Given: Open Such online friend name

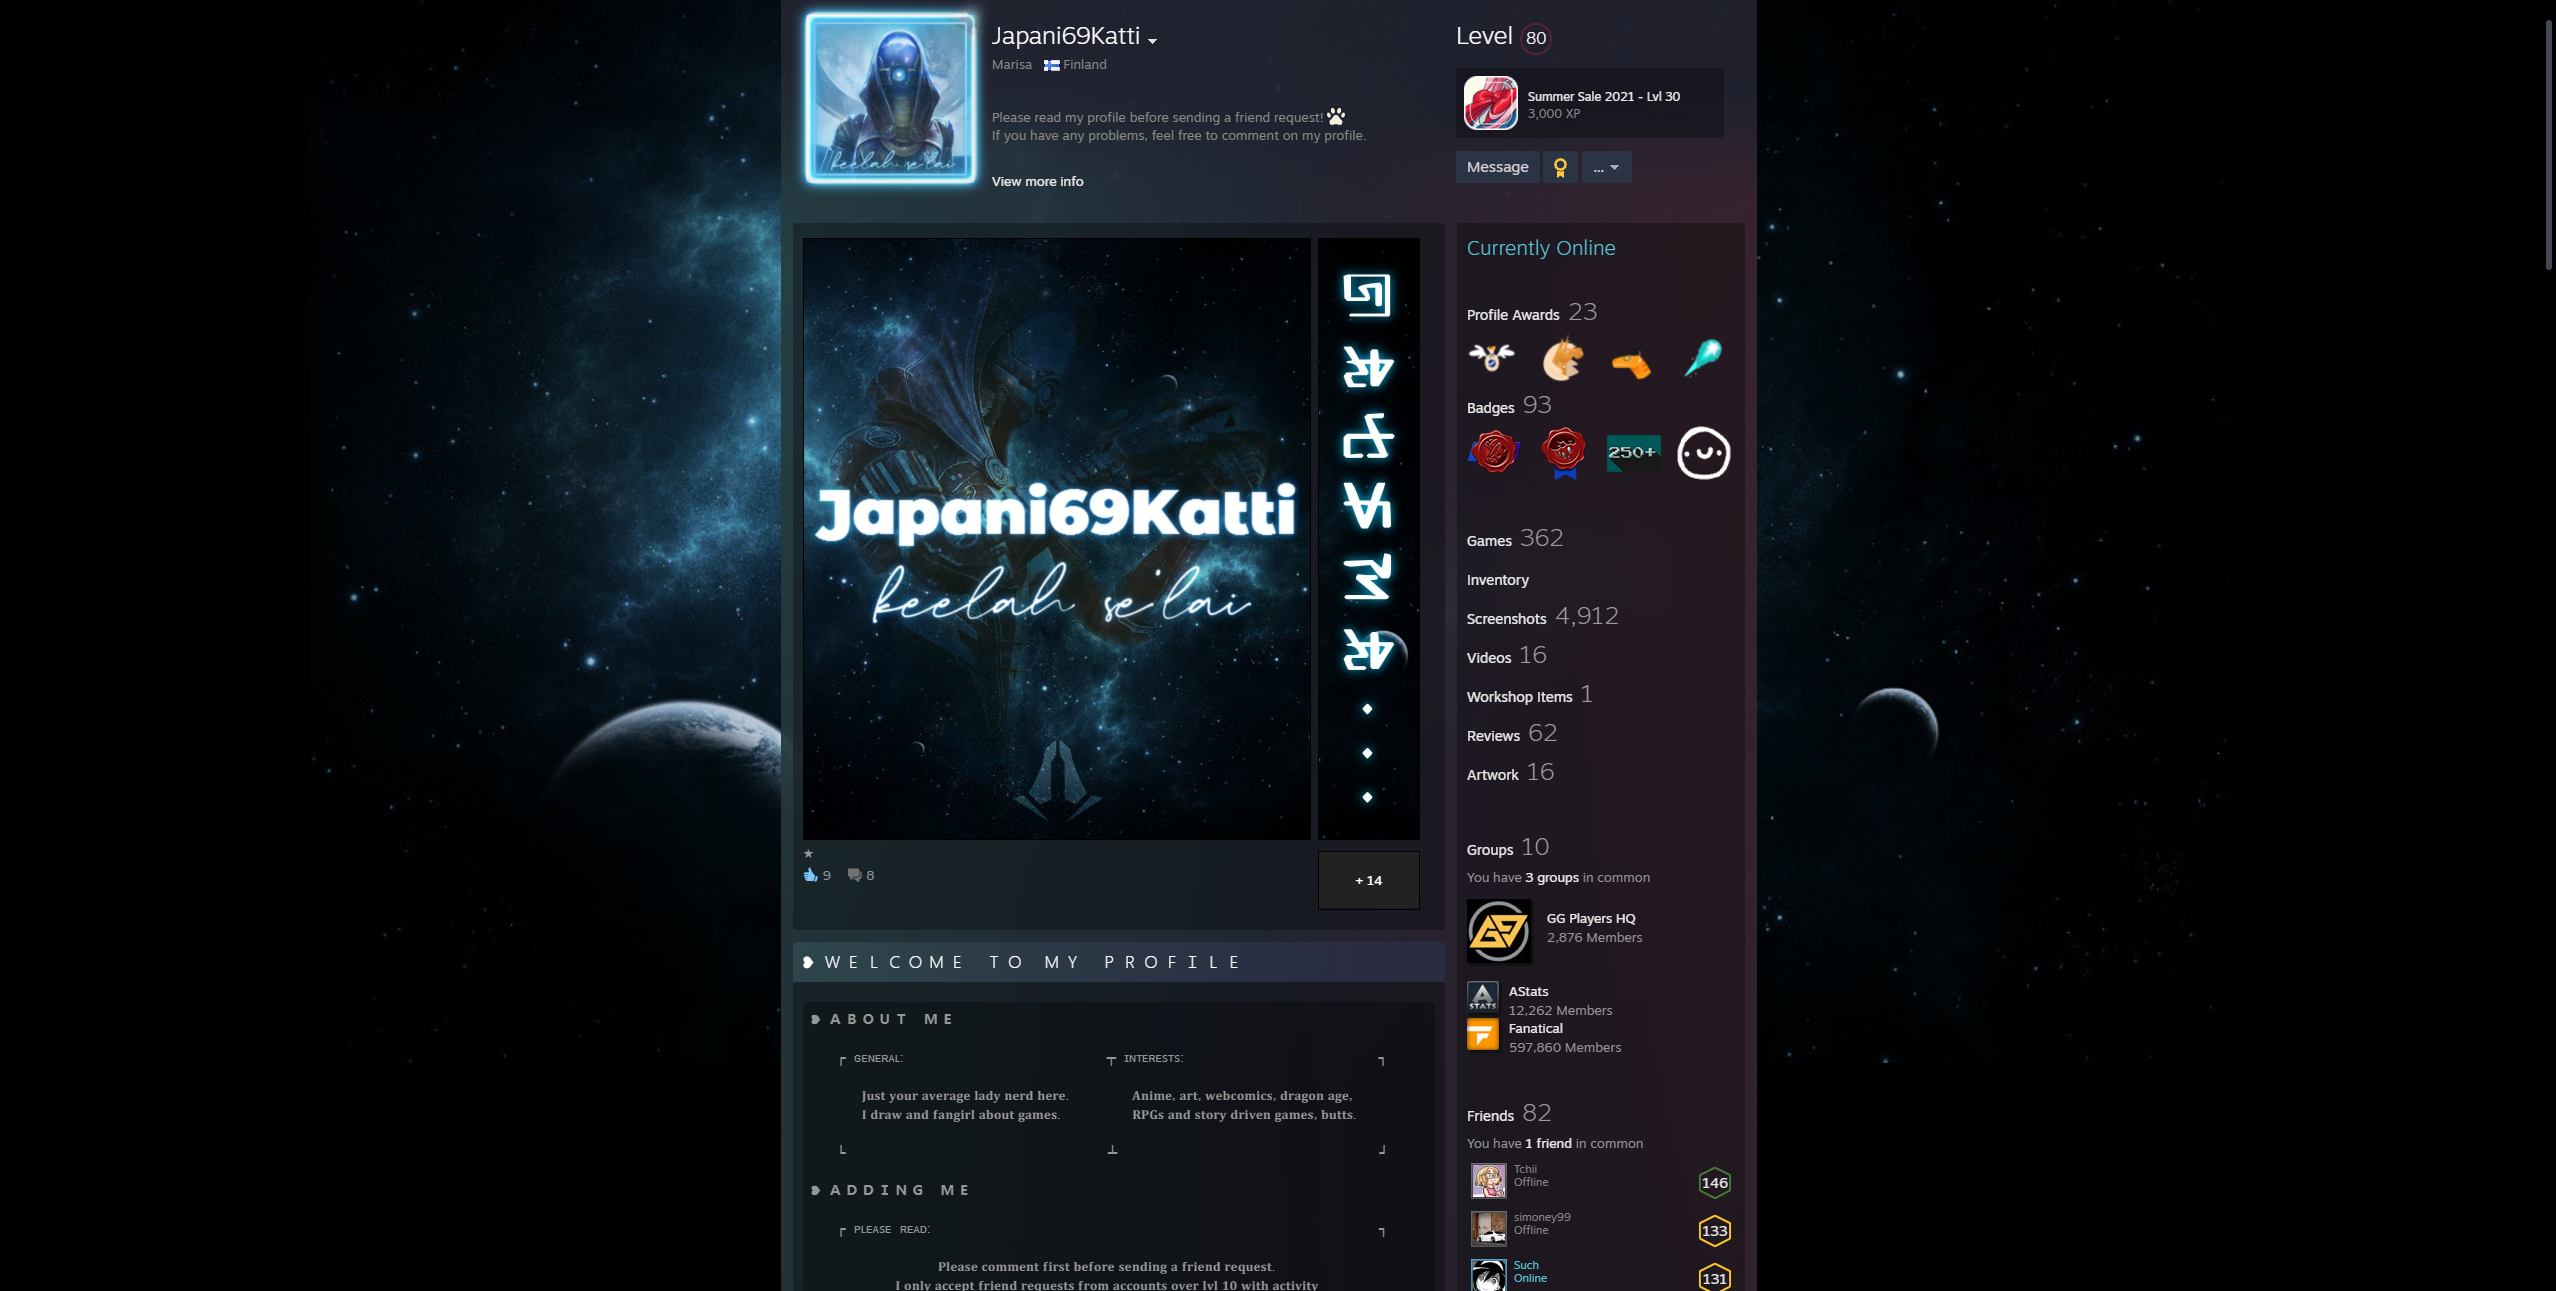Looking at the screenshot, I should coord(1526,1265).
